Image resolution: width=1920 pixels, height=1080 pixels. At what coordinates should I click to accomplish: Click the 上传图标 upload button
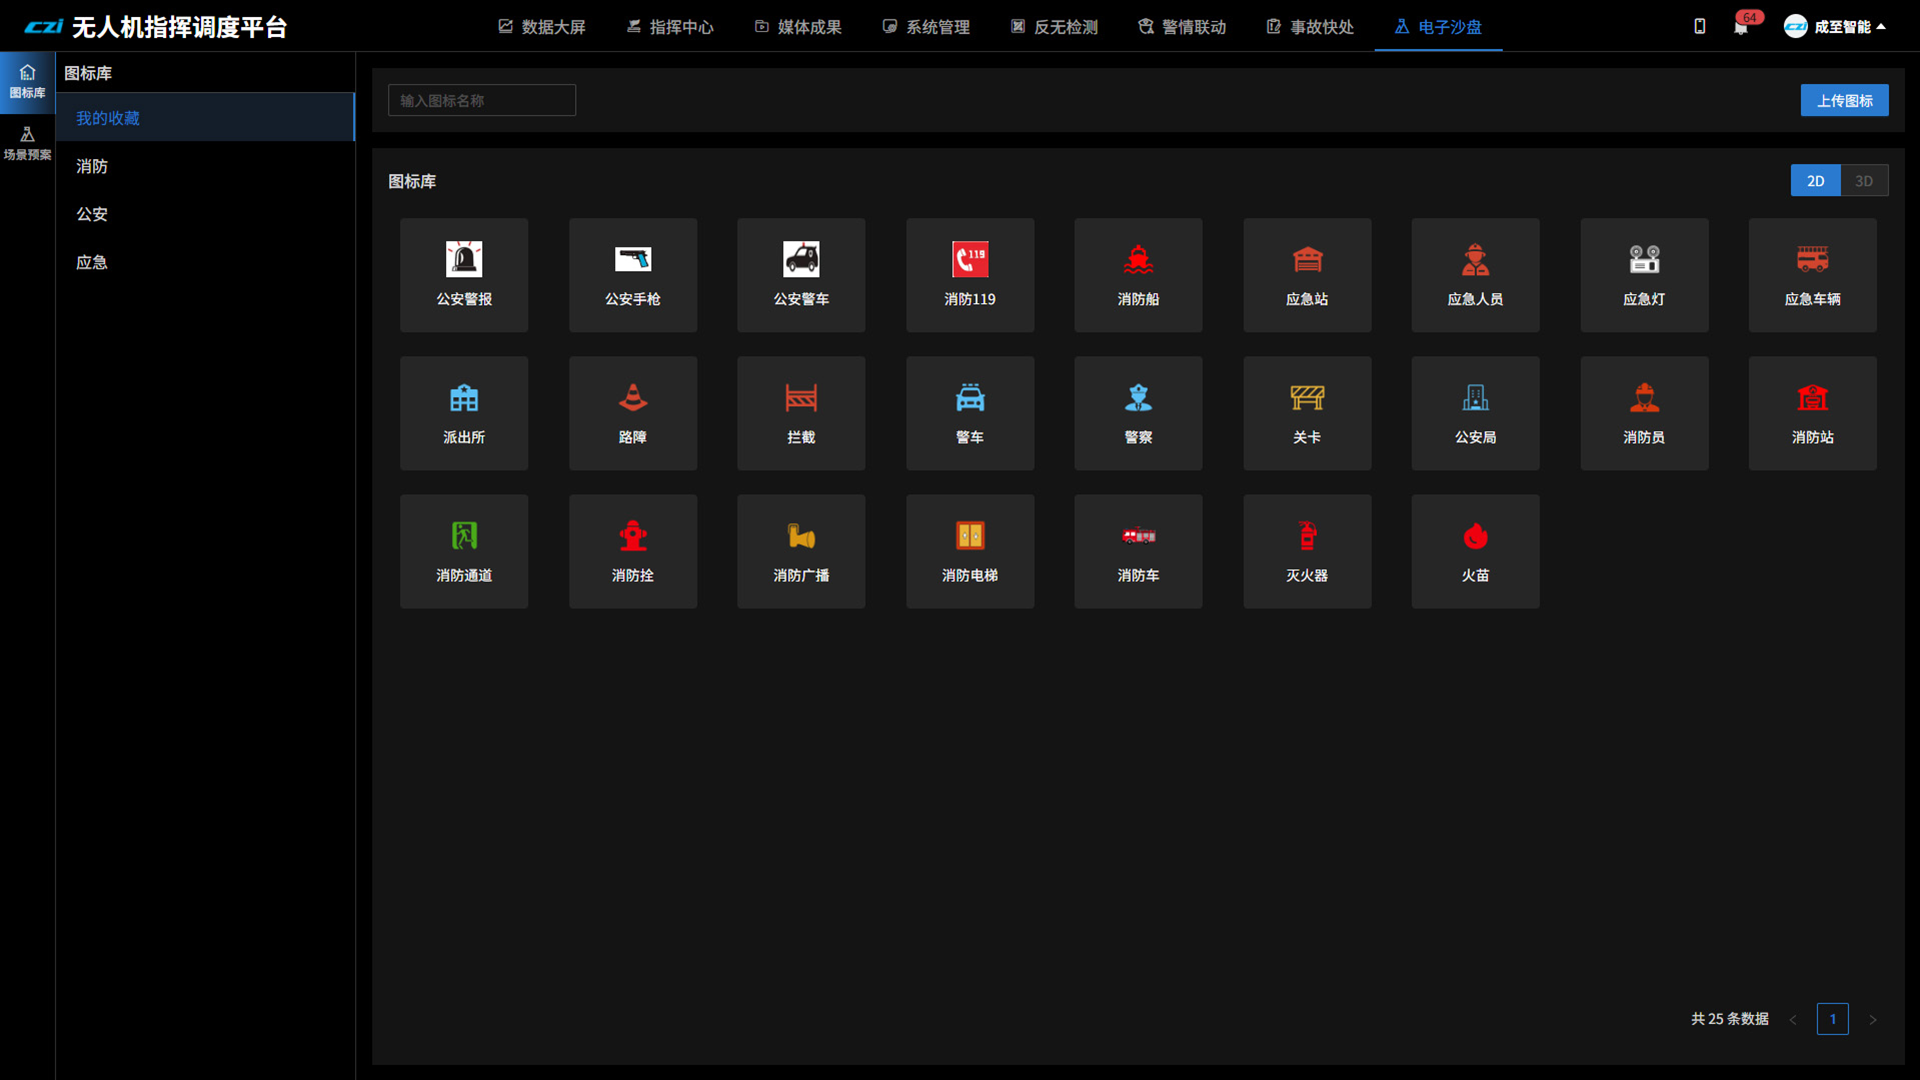point(1844,100)
